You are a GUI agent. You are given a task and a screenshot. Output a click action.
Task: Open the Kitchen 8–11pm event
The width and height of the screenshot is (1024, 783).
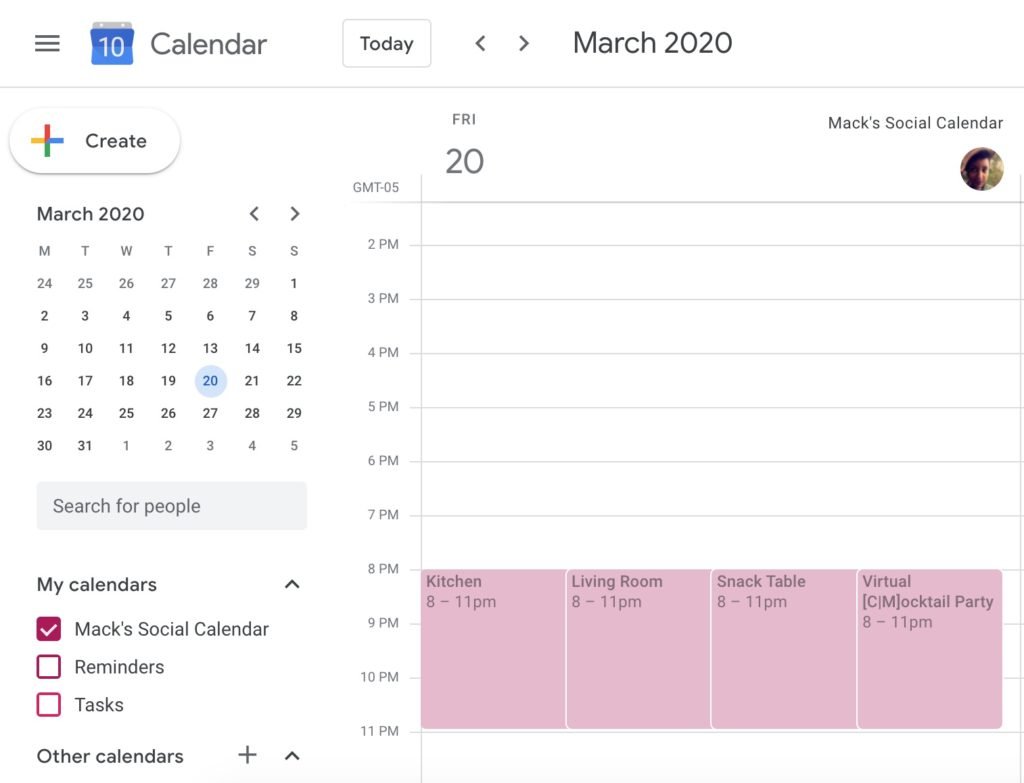(493, 648)
